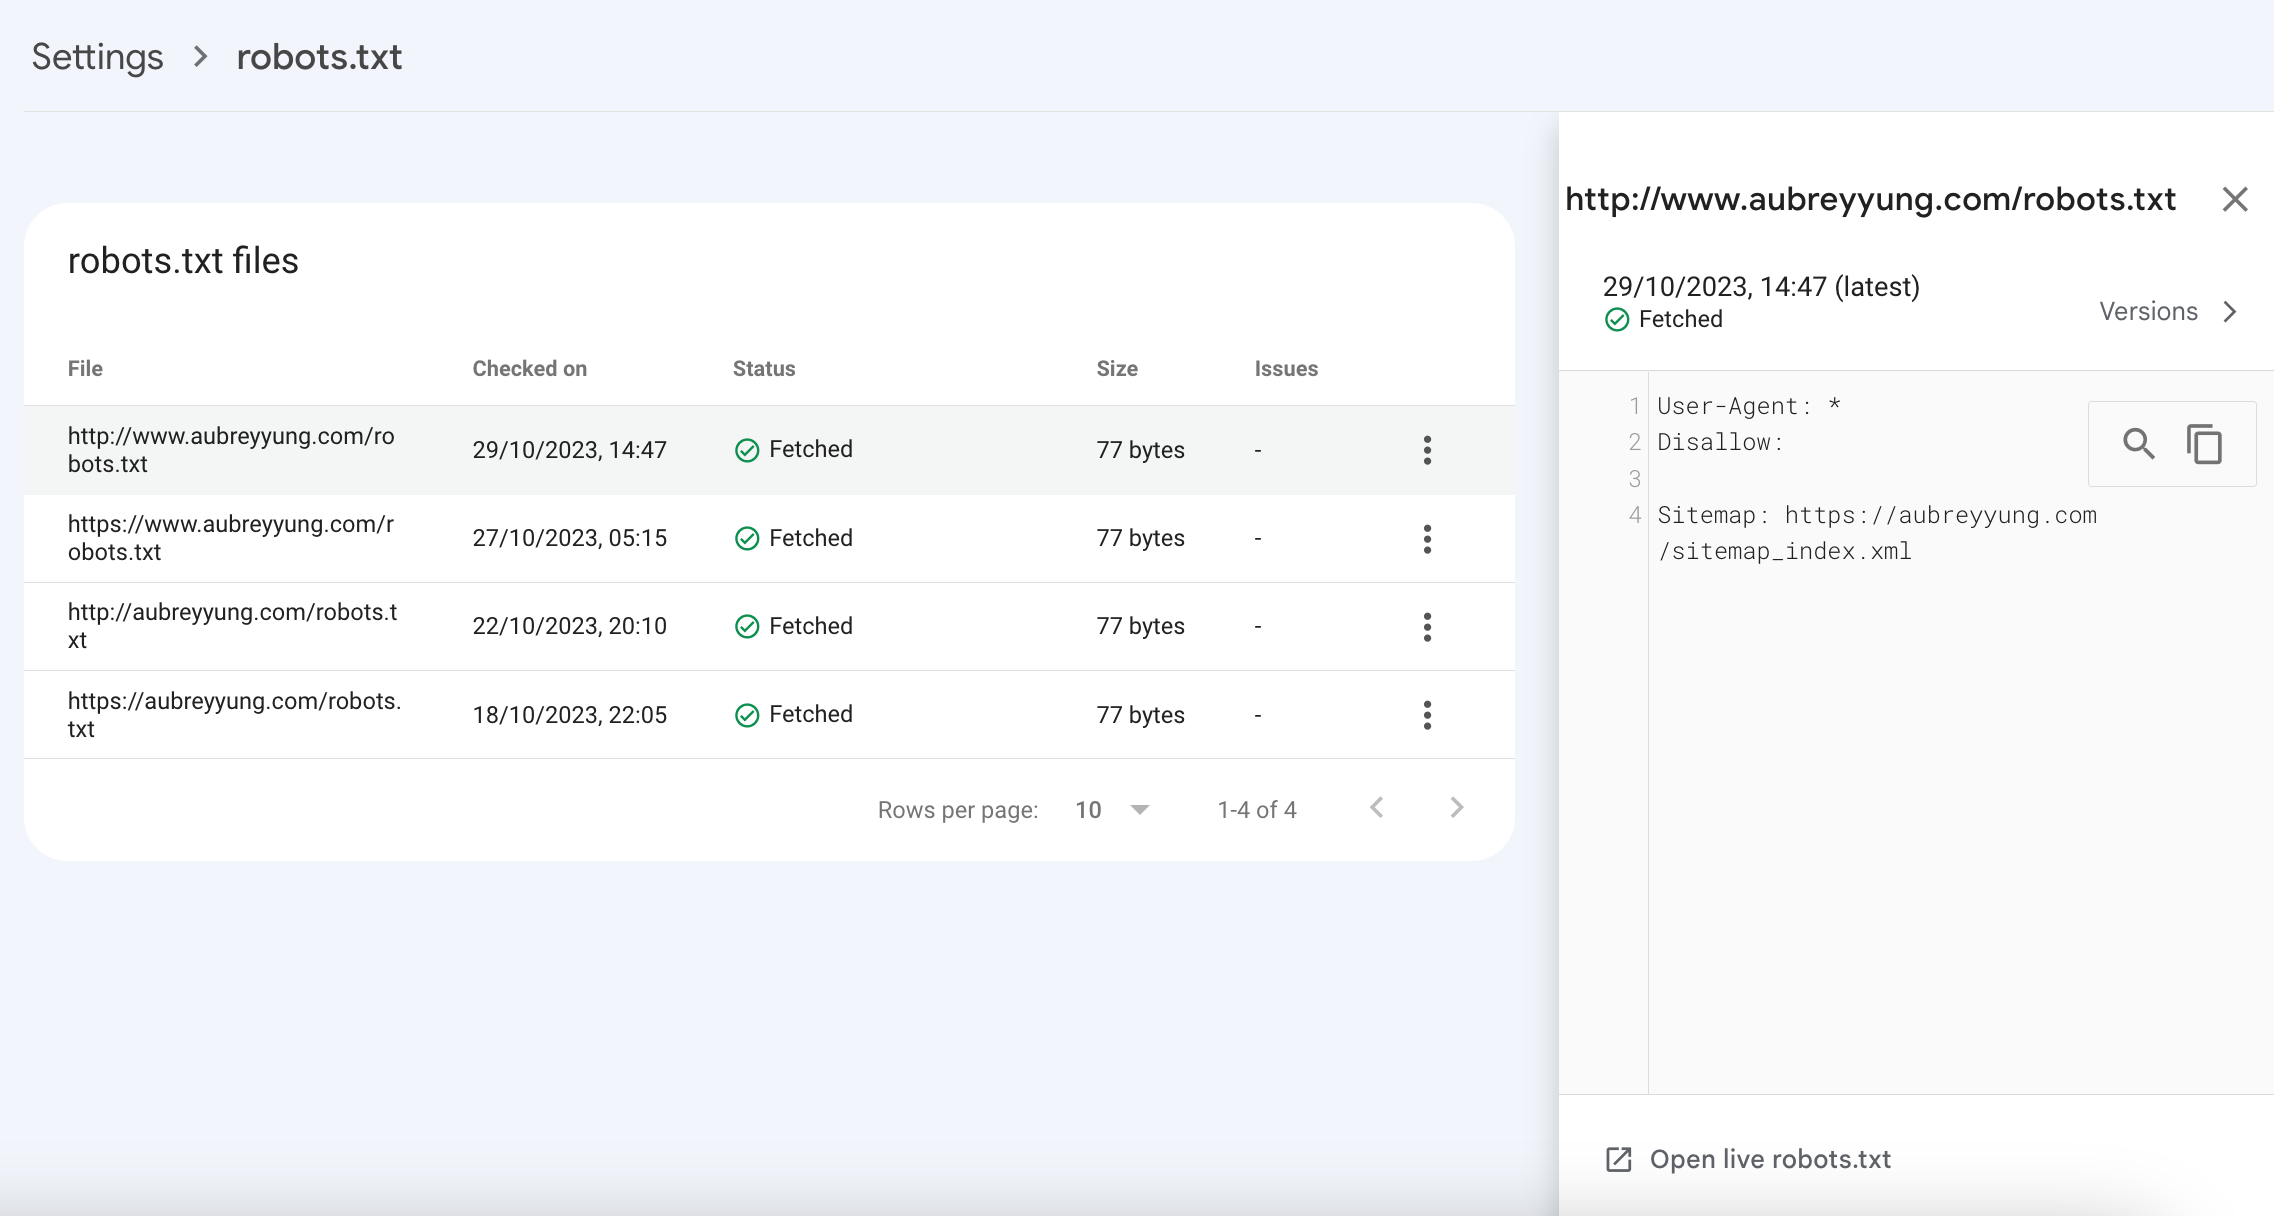Navigate to Settings breadcrumb
The height and width of the screenshot is (1216, 2274).
(97, 57)
